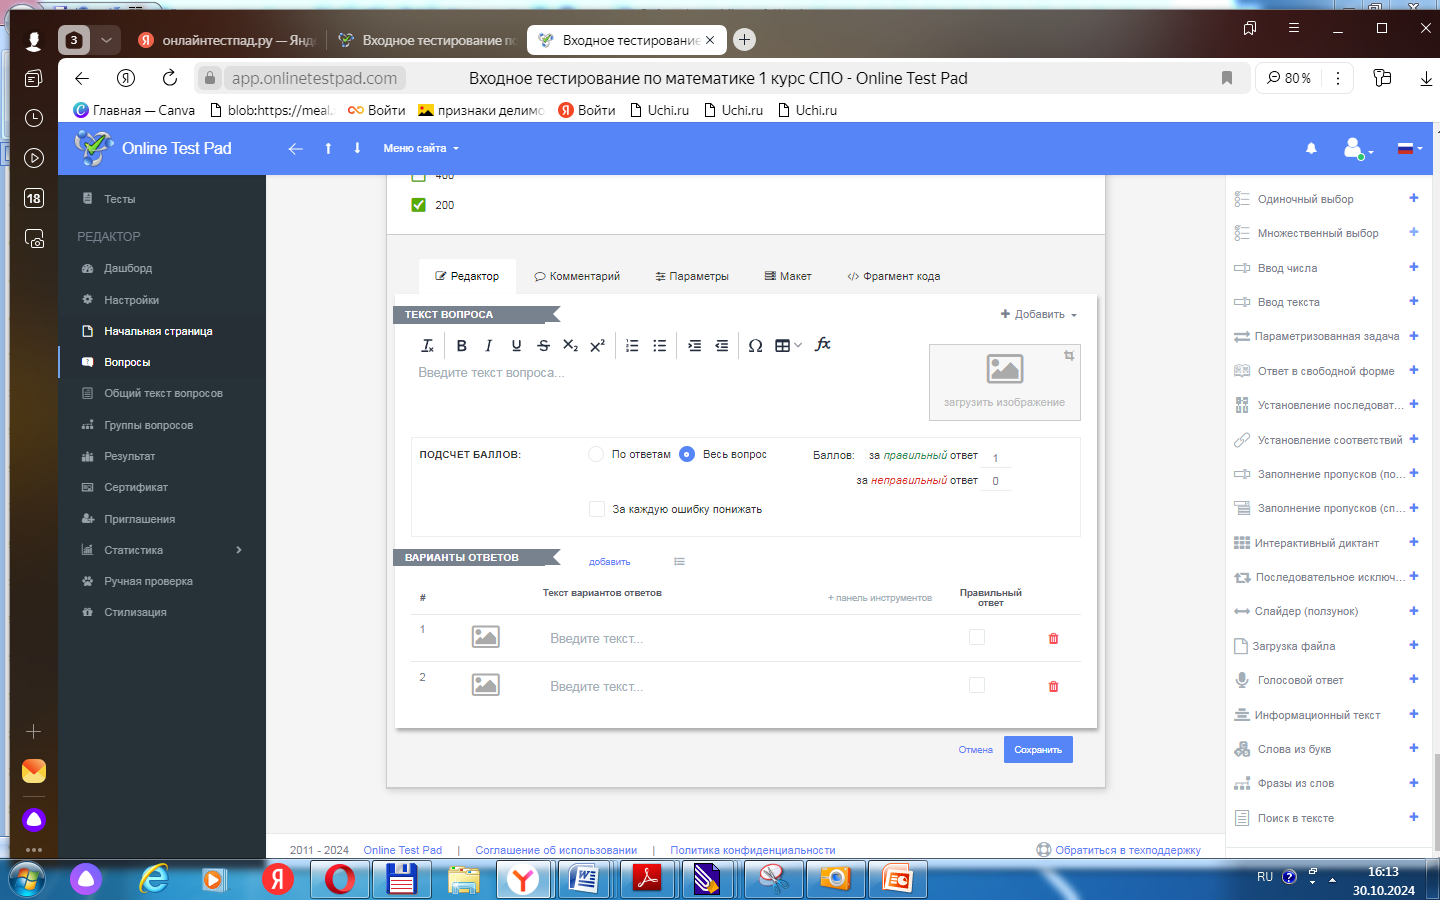Image resolution: width=1440 pixels, height=900 pixels.
Task: Apply strikethrough formatting
Action: (543, 346)
